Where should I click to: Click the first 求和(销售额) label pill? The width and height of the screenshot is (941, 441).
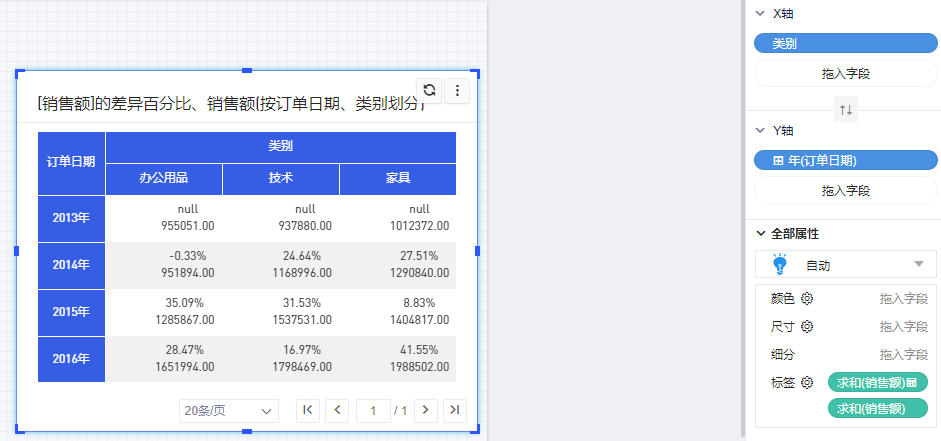[x=877, y=382]
